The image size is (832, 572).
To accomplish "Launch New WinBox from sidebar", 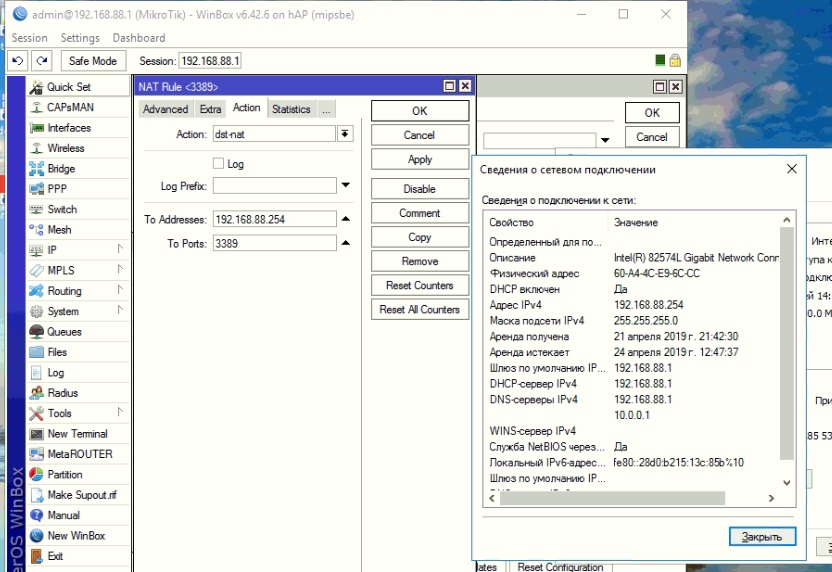I will 79,536.
